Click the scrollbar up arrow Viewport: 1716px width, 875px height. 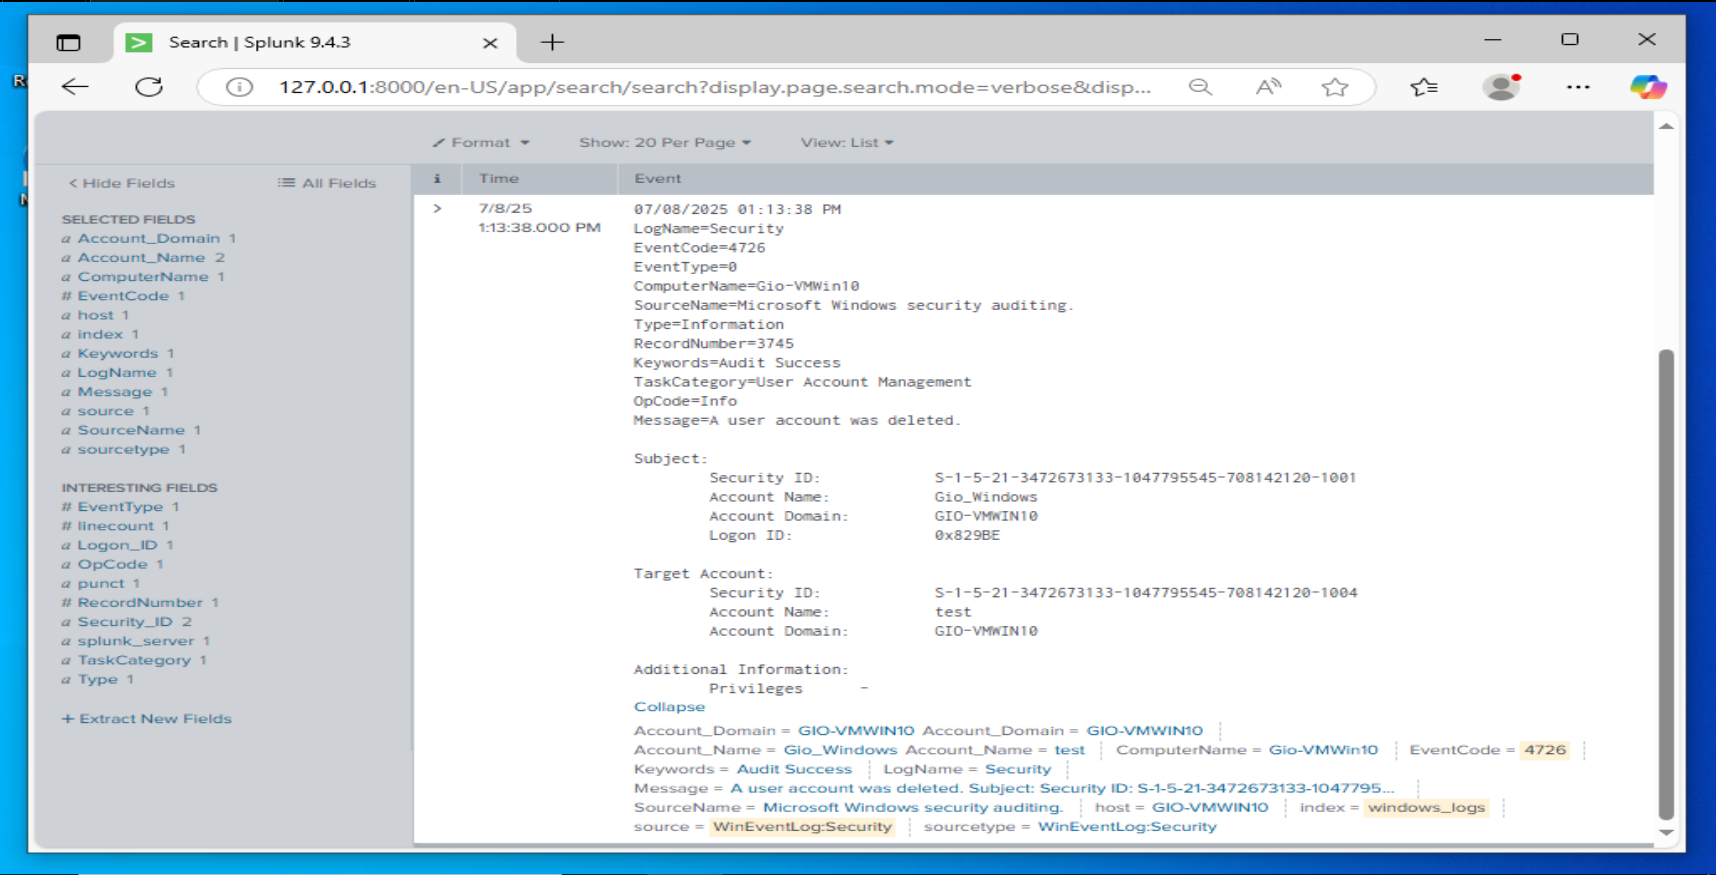[1666, 126]
